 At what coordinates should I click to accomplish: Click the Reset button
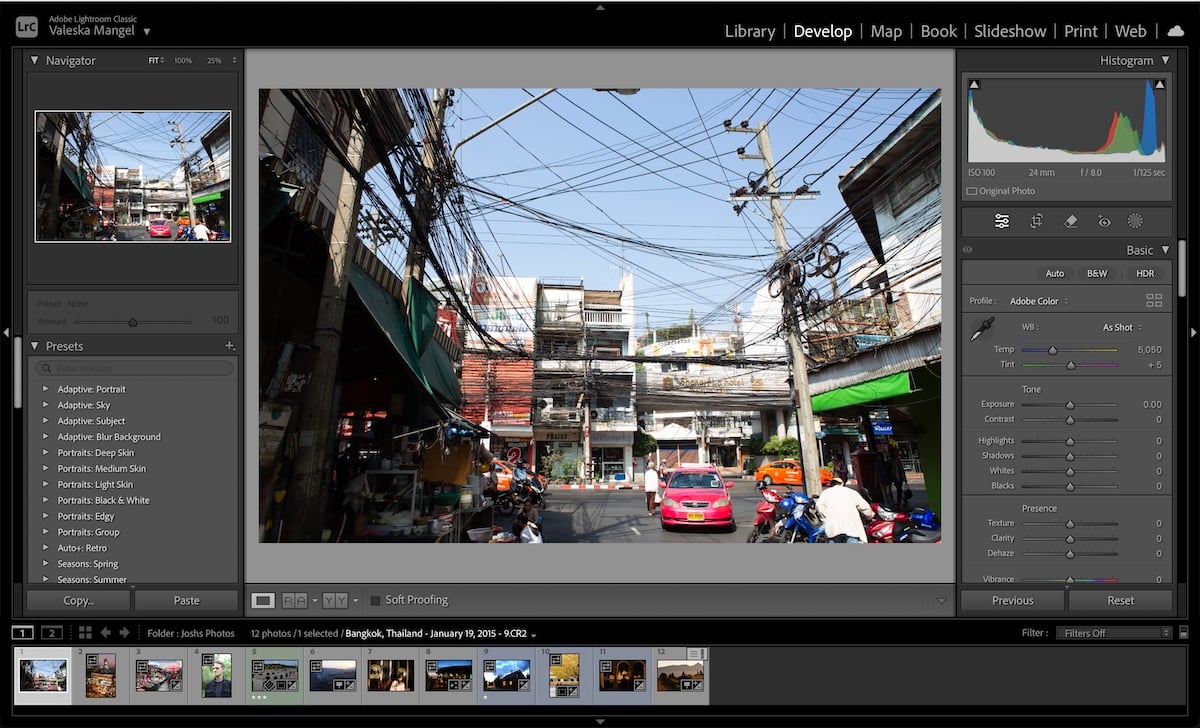1120,599
